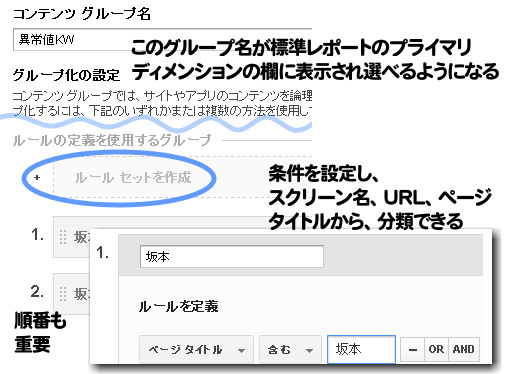Open the ページ タイトル dropdown
This screenshot has width=506, height=374.
196,350
